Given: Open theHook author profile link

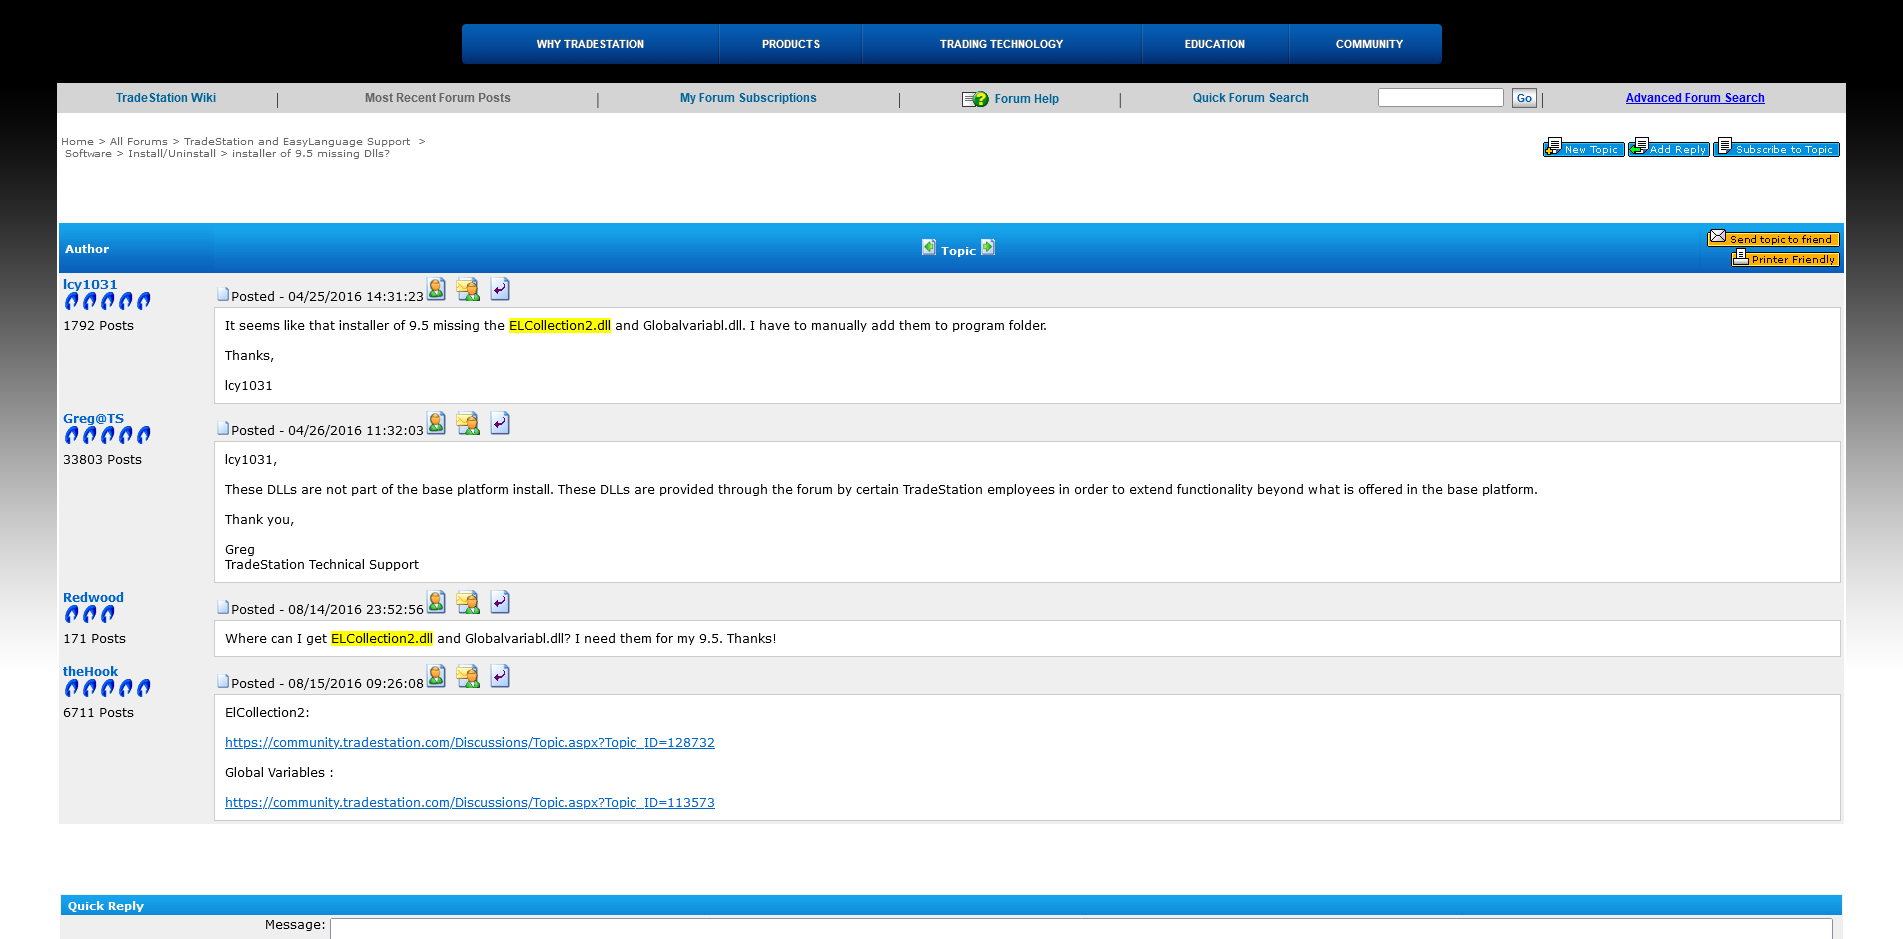Looking at the screenshot, I should point(90,672).
